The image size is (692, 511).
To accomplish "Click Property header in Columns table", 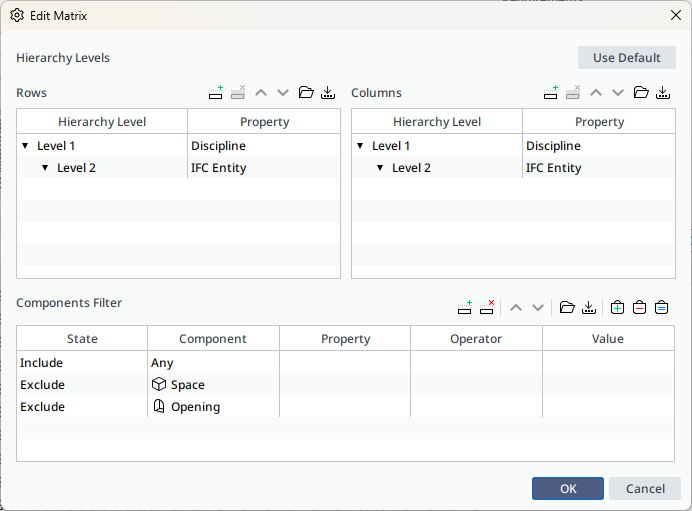I will [599, 121].
